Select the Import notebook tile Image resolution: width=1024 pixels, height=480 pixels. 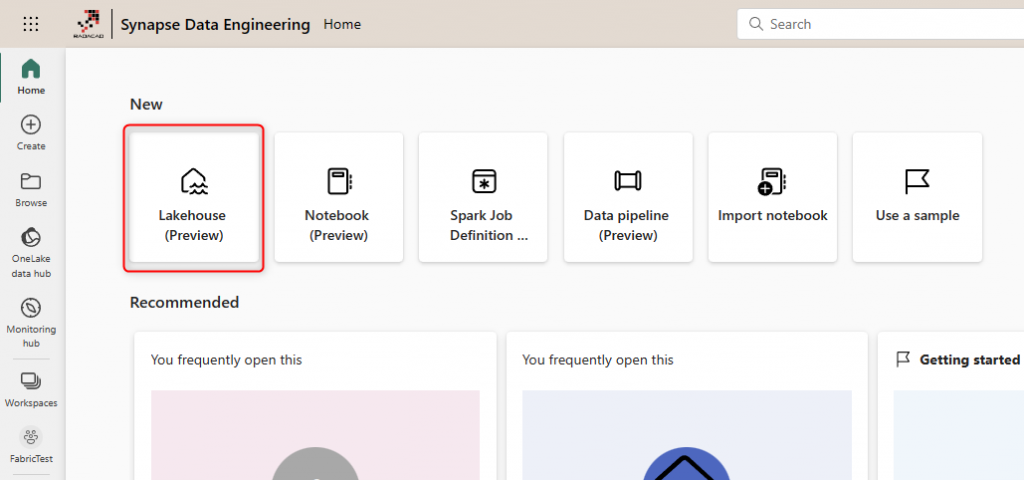772,198
